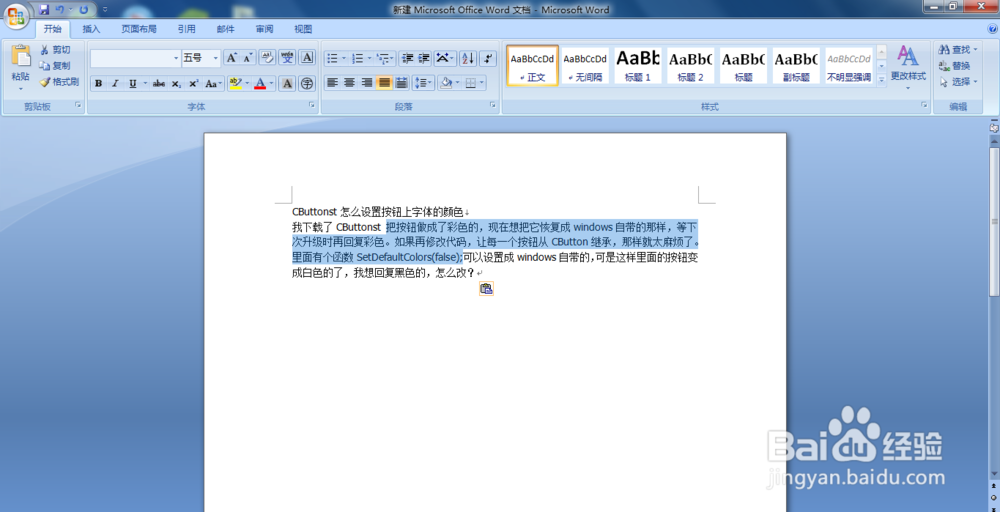Activate the Format Painter (格式刷)
This screenshot has height=512, width=1000.
click(59, 82)
